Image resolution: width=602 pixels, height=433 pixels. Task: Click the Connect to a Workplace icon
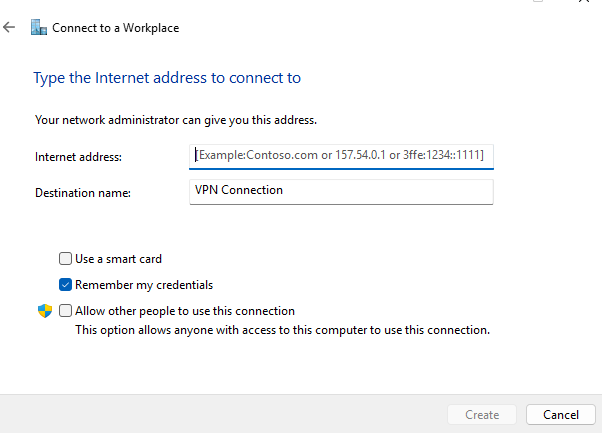click(x=38, y=27)
